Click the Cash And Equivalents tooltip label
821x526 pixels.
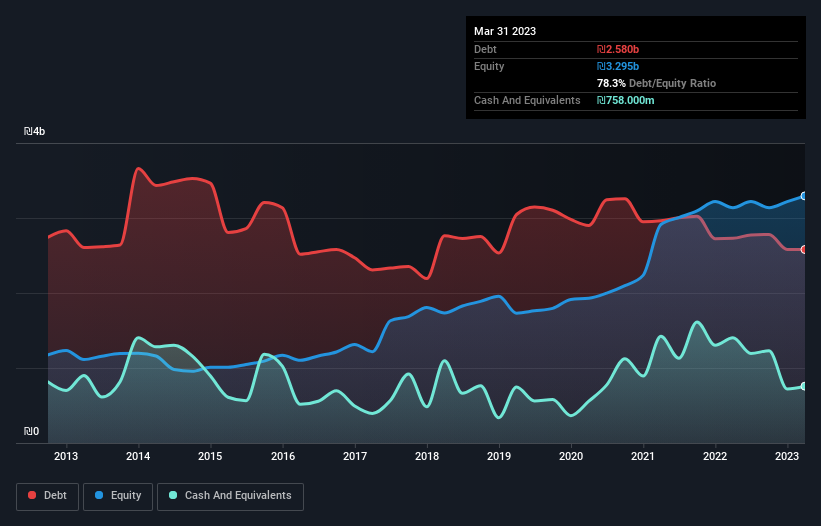point(527,100)
